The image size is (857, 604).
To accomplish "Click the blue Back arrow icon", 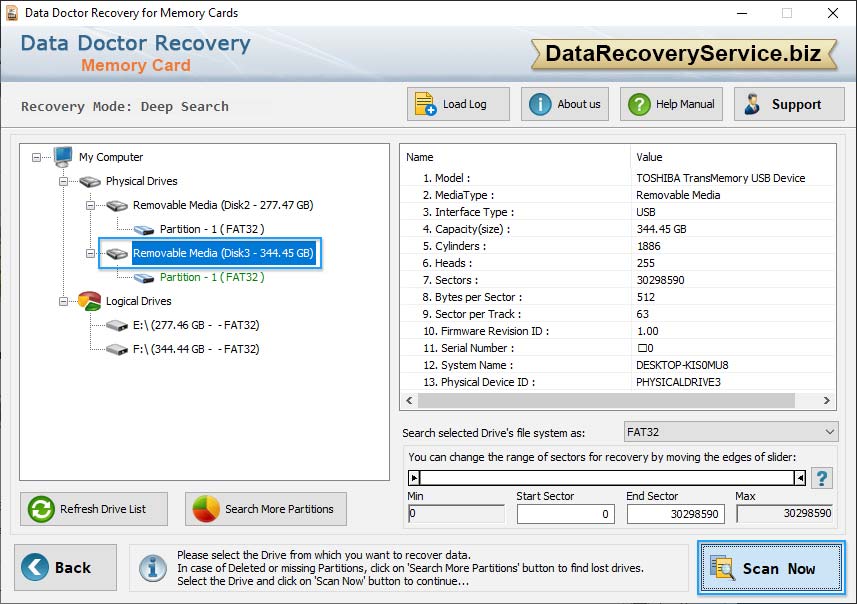I will tap(34, 567).
